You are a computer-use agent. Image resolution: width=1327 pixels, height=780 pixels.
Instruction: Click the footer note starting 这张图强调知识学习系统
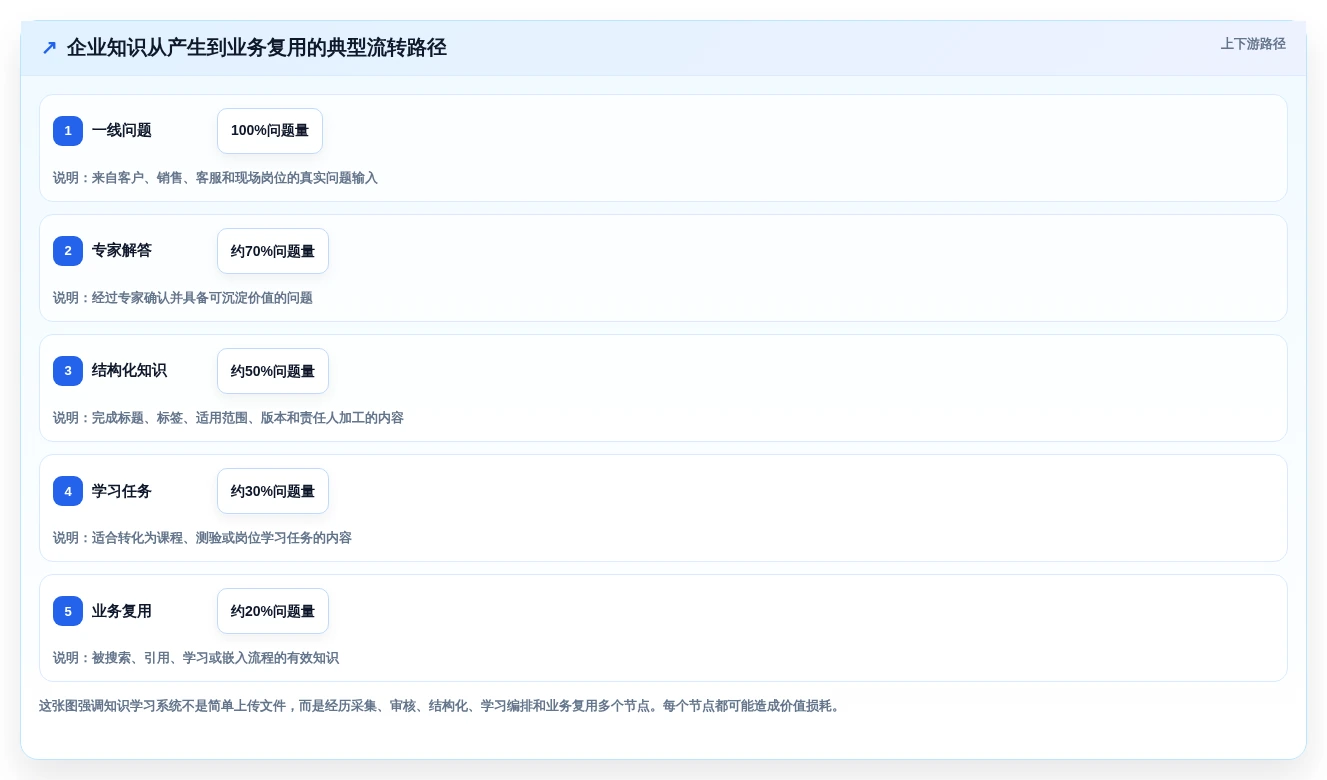(442, 706)
